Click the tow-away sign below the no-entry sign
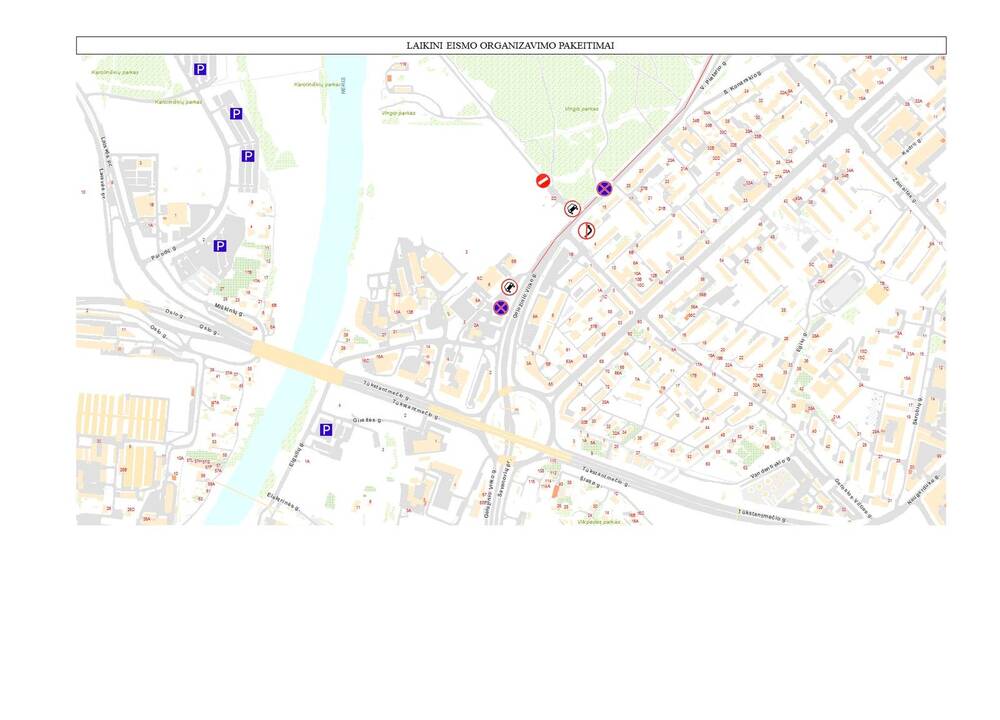1000x720 pixels. tap(573, 209)
